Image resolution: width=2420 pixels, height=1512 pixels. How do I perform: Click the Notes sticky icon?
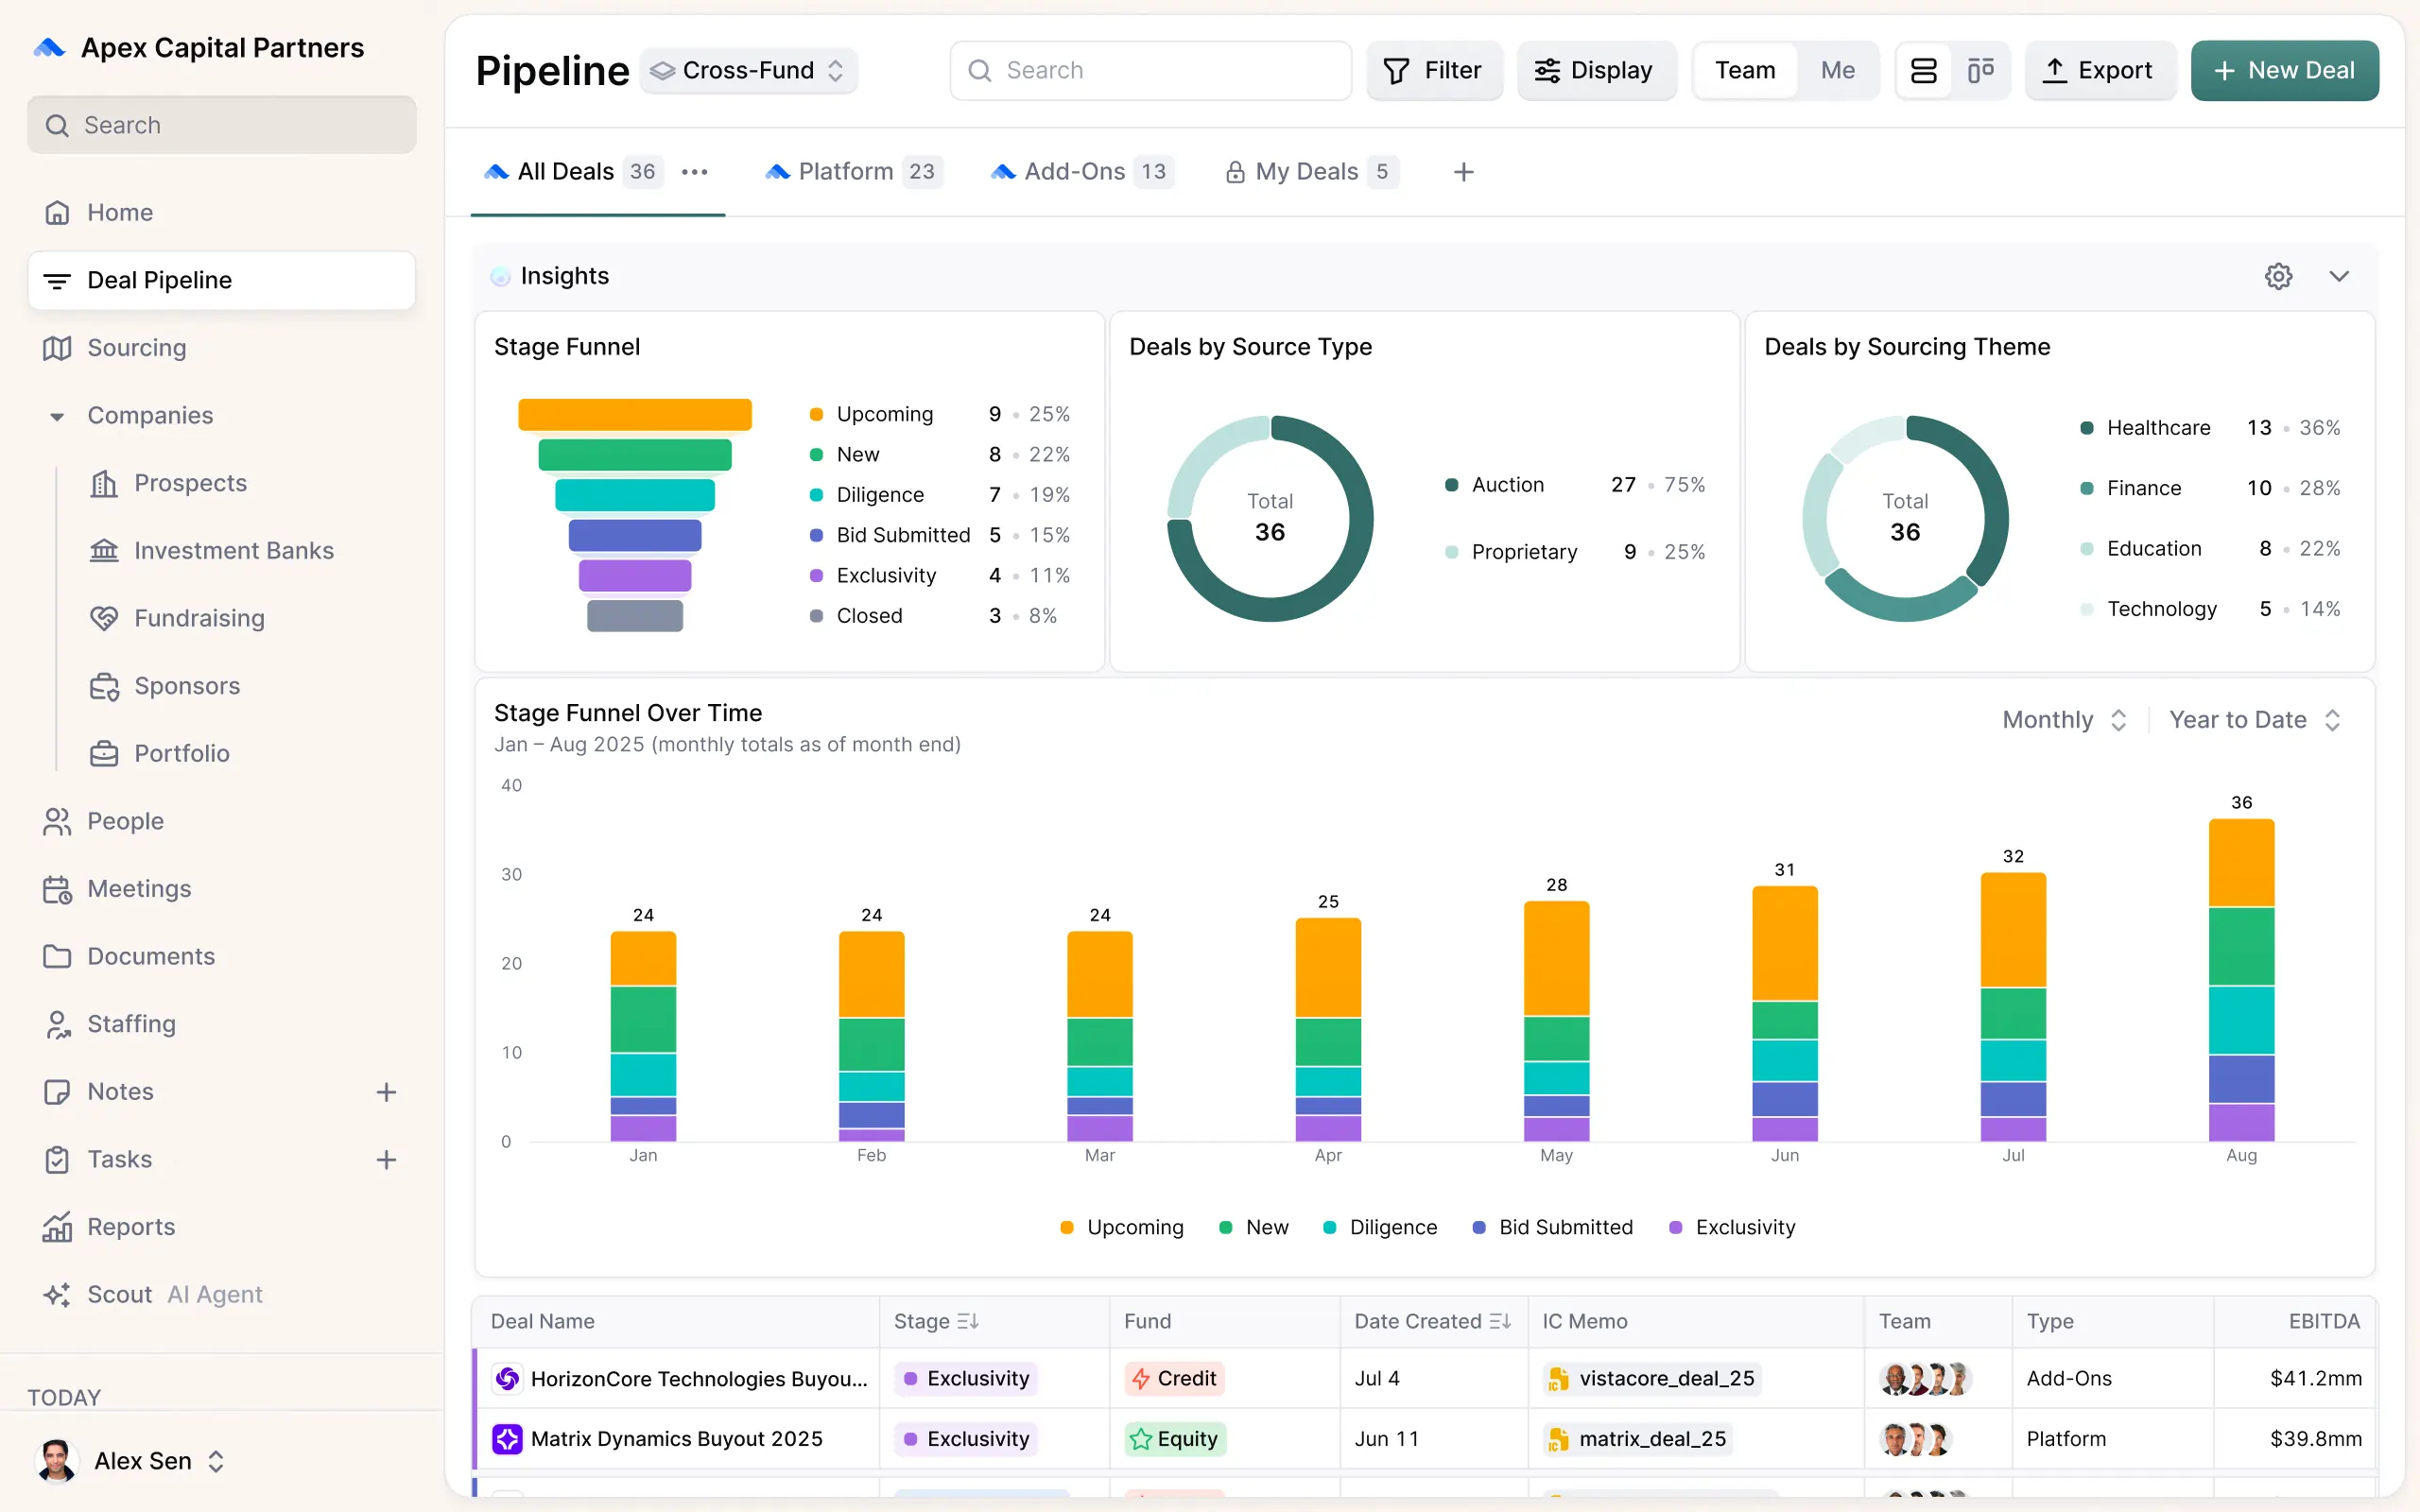(x=57, y=1091)
